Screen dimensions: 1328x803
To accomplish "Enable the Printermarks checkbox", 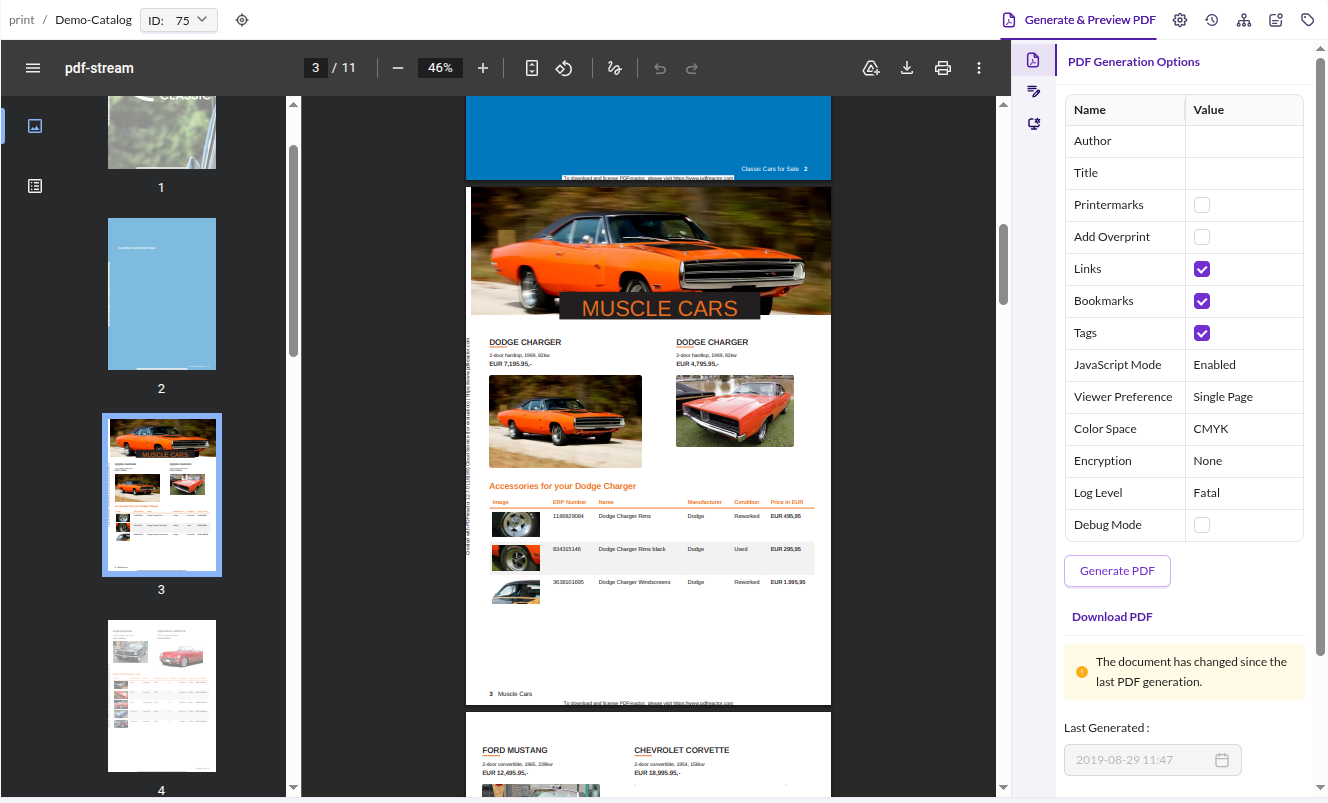I will coord(1202,205).
